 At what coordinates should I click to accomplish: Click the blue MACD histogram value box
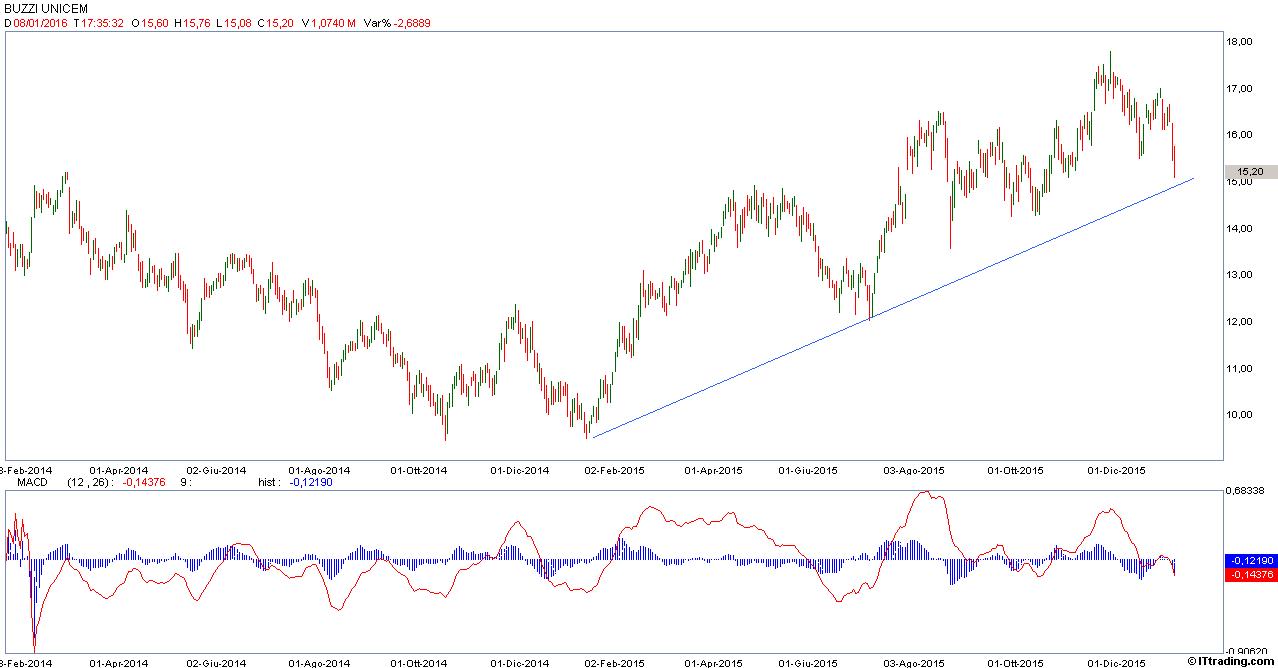pos(1251,561)
